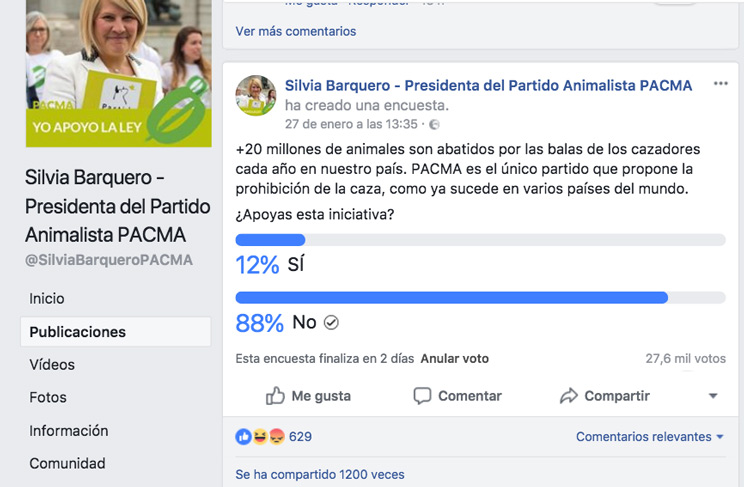Click the checkmark next to No
744x487 pixels.
coord(332,322)
